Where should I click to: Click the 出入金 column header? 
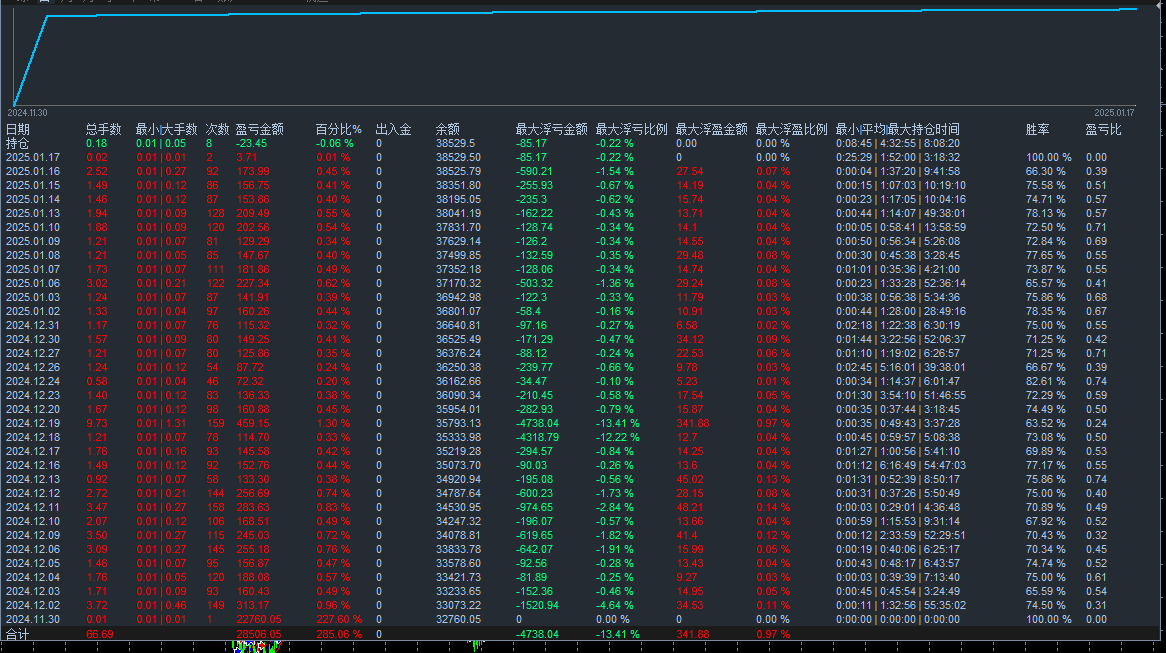pyautogui.click(x=393, y=129)
